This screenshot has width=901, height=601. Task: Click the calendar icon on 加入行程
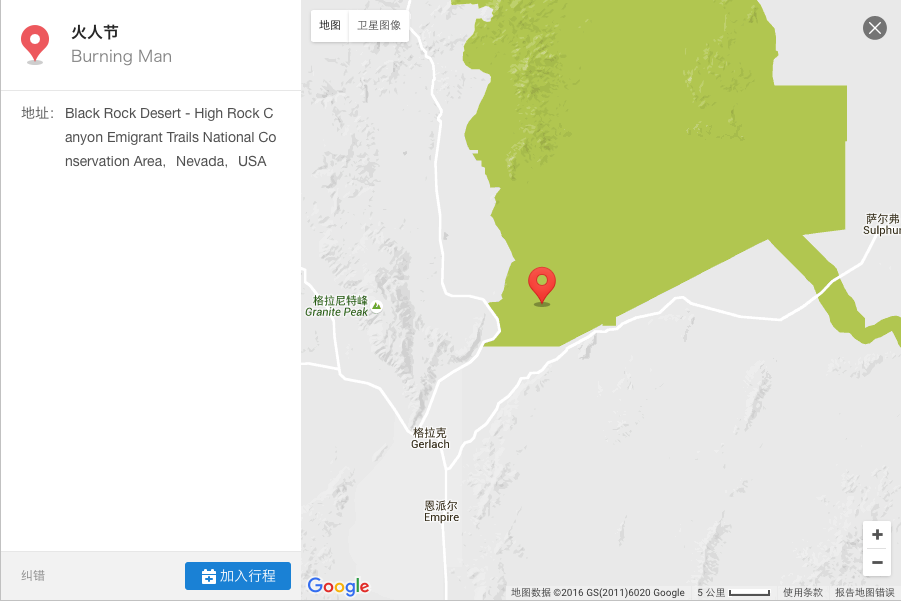tap(209, 576)
